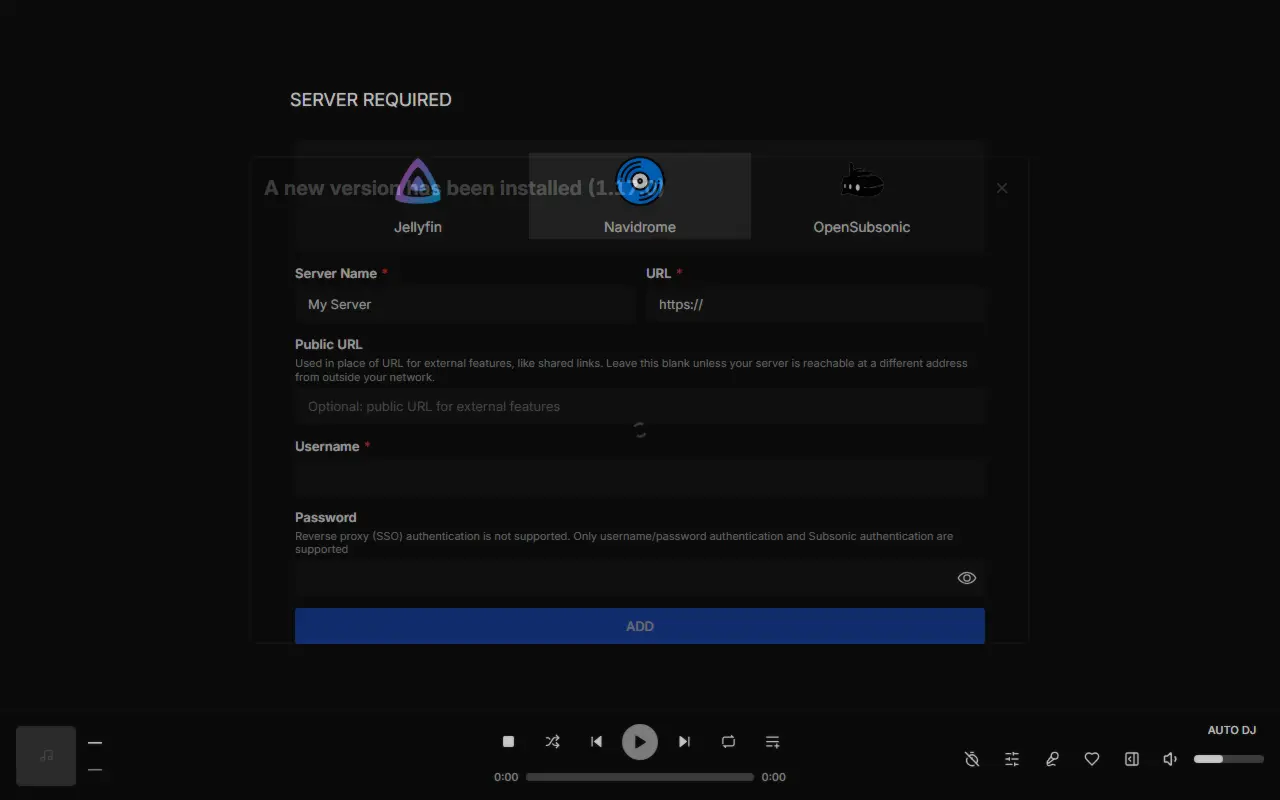Mute audio with the speaker icon
The height and width of the screenshot is (800, 1280).
pos(1170,759)
